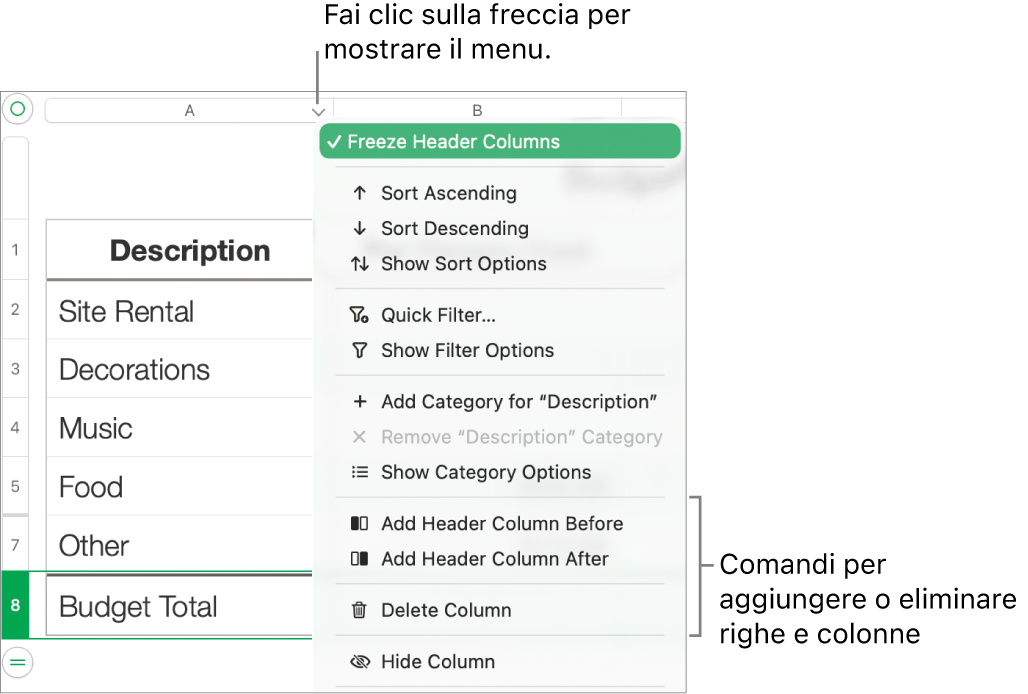Click the Sort Ascending arrow icon
Screen dimensions: 1028x694
coord(360,193)
